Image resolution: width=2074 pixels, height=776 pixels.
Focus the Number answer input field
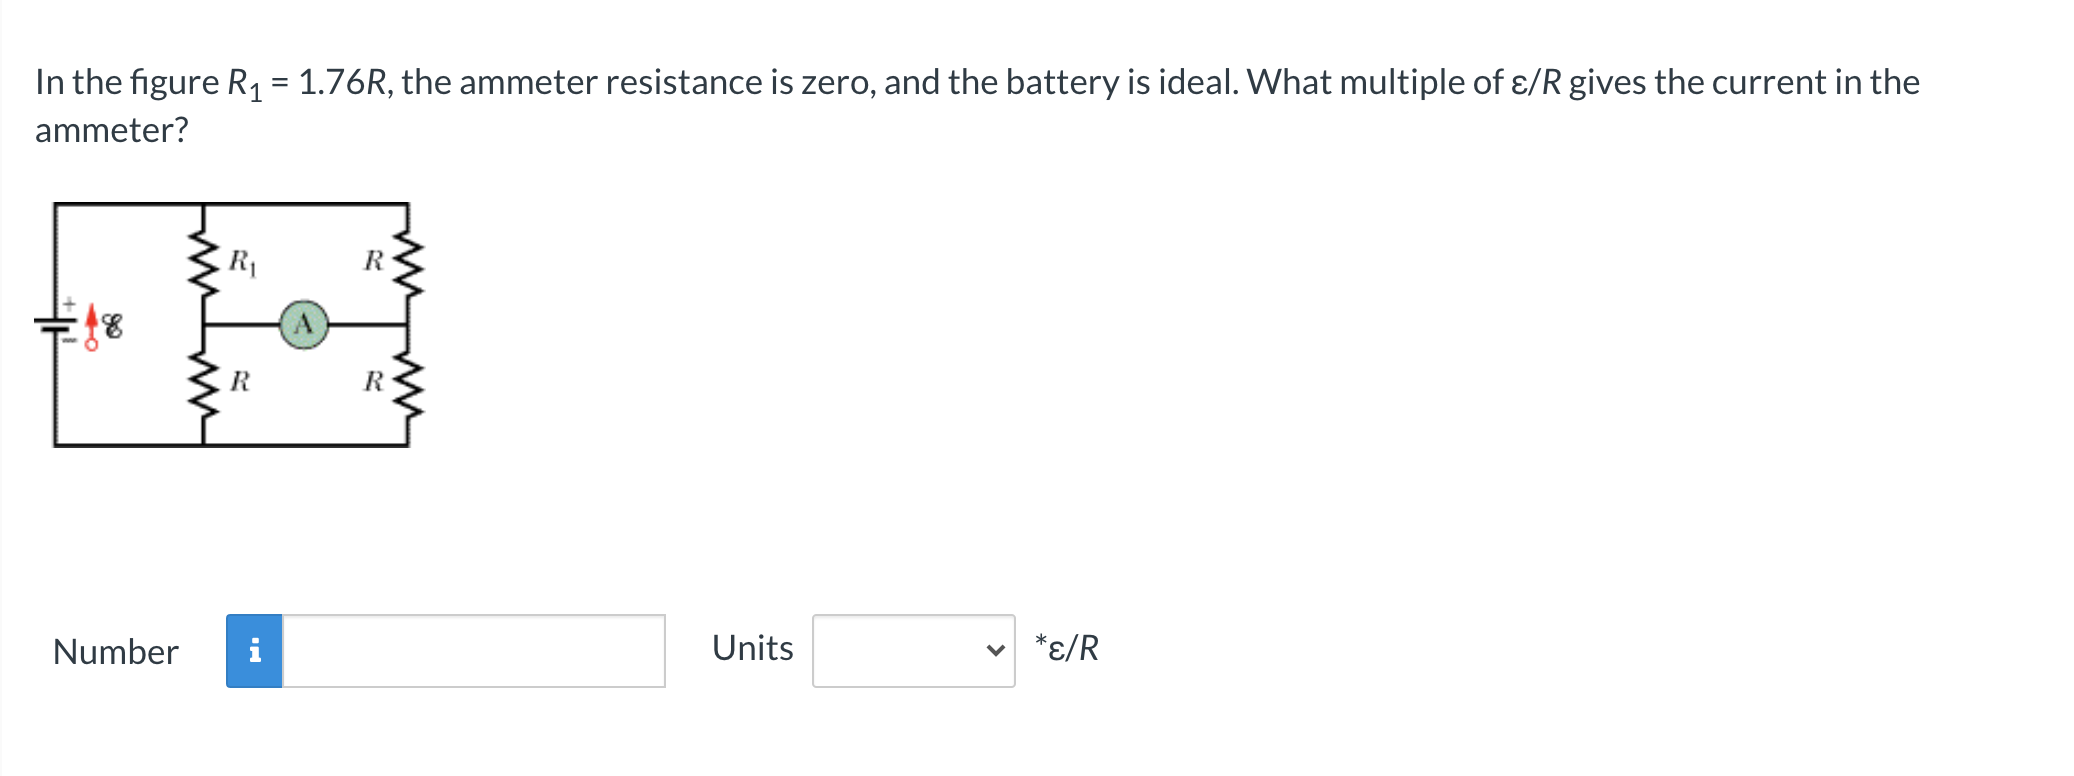coord(474,651)
